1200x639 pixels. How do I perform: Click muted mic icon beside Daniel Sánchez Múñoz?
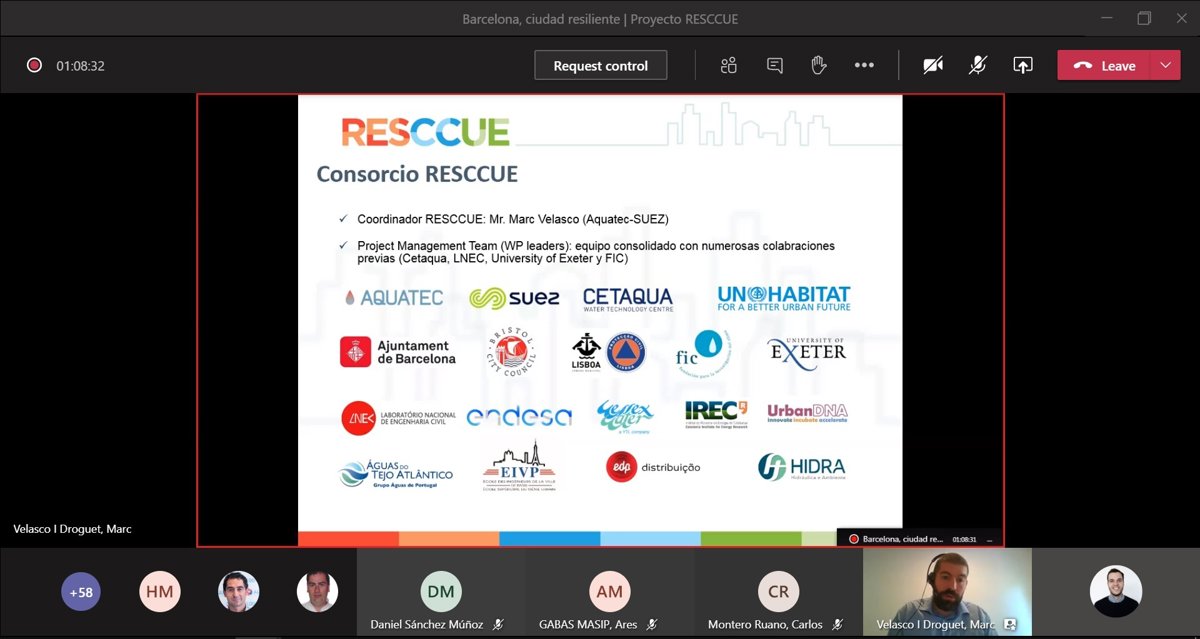pyautogui.click(x=498, y=624)
